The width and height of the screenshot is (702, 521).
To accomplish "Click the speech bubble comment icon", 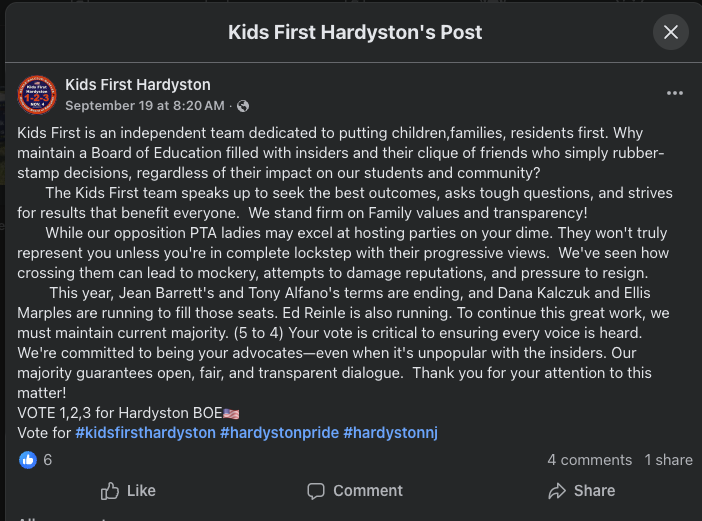I will 316,490.
